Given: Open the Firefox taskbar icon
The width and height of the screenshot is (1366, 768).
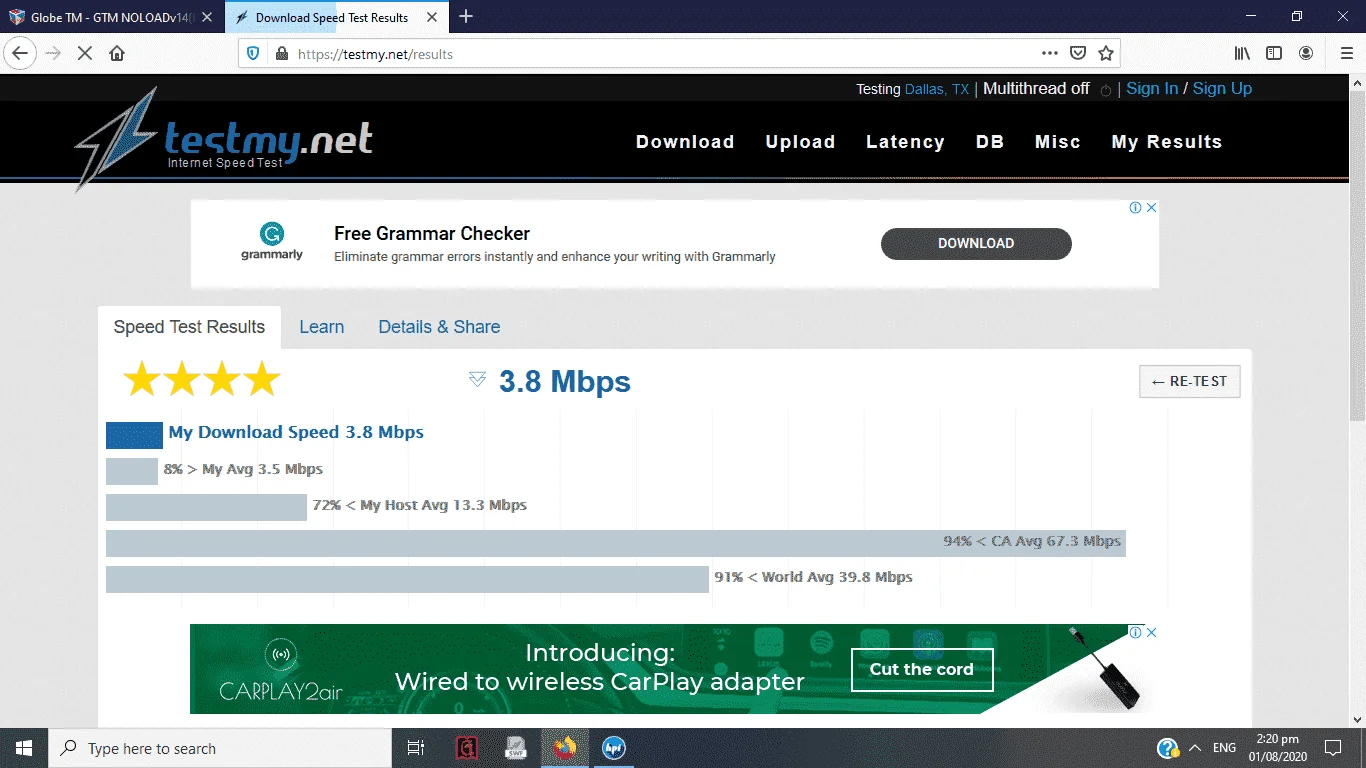Looking at the screenshot, I should click(565, 748).
